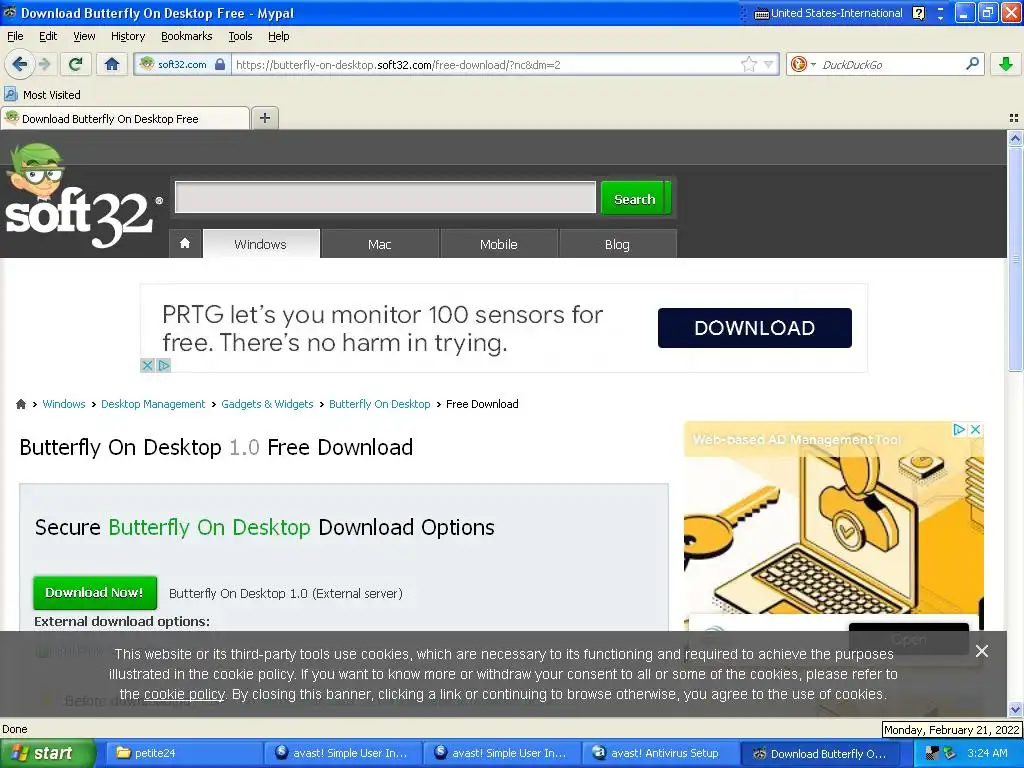Dismiss the cookie notice banner
This screenshot has width=1024, height=768.
981,651
